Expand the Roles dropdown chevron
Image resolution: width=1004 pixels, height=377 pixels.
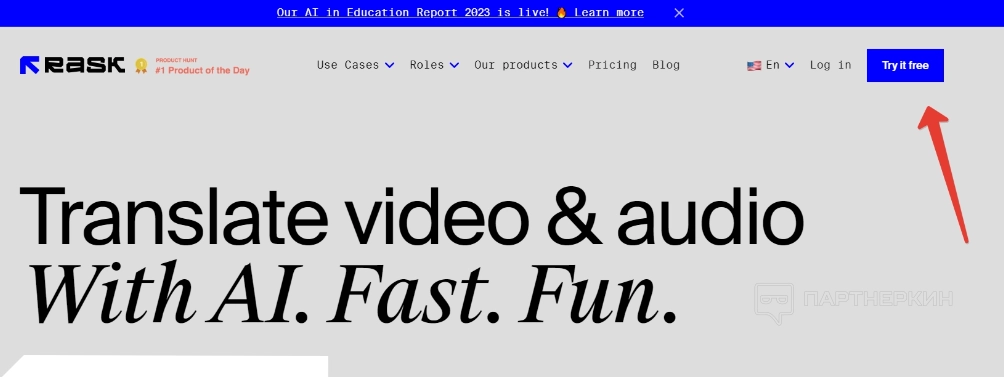(454, 65)
